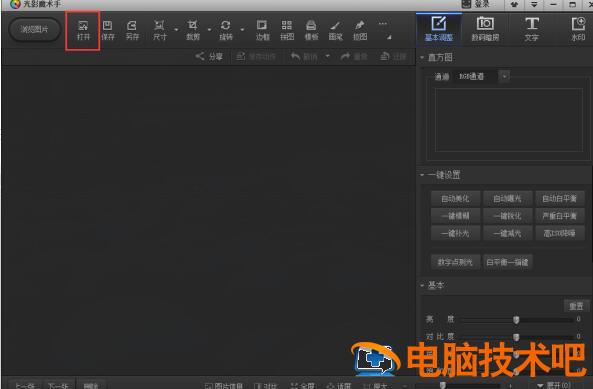Apply 自动白平衡 auto white balance
The width and height of the screenshot is (593, 389).
[560, 198]
